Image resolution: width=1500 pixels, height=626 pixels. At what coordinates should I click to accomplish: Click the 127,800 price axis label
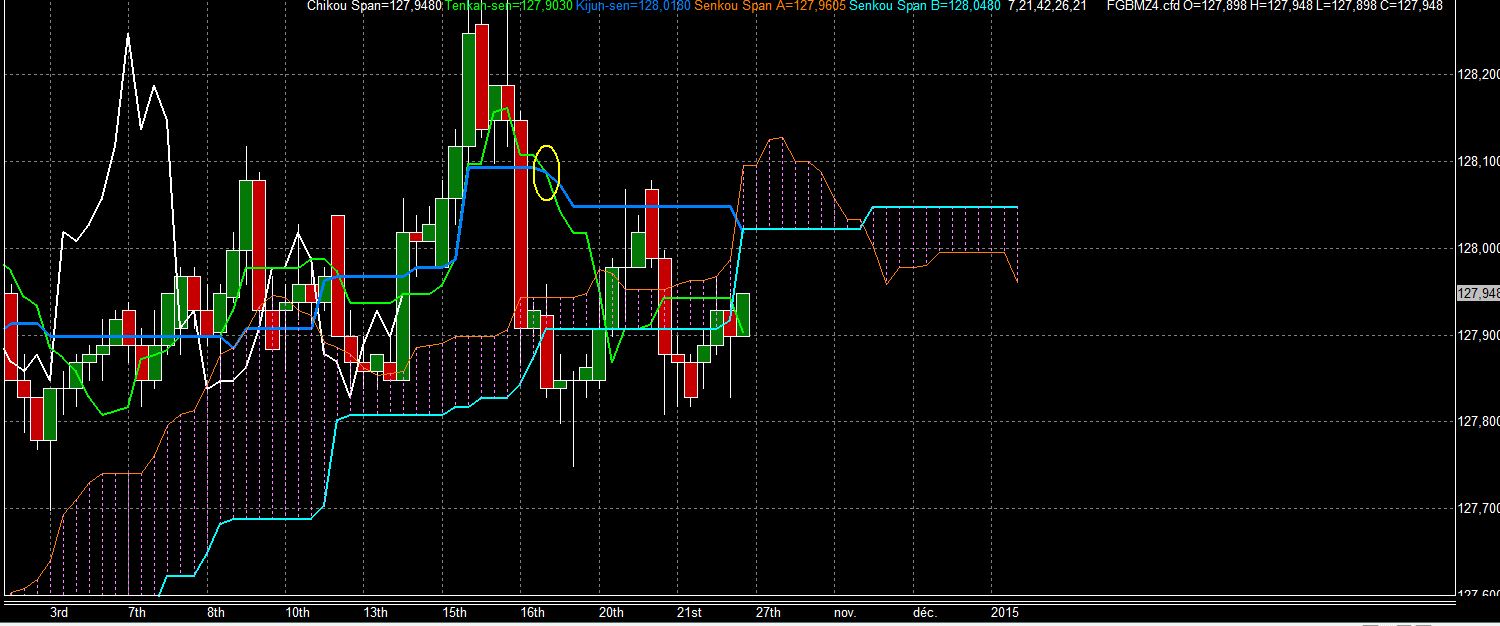(x=1479, y=422)
